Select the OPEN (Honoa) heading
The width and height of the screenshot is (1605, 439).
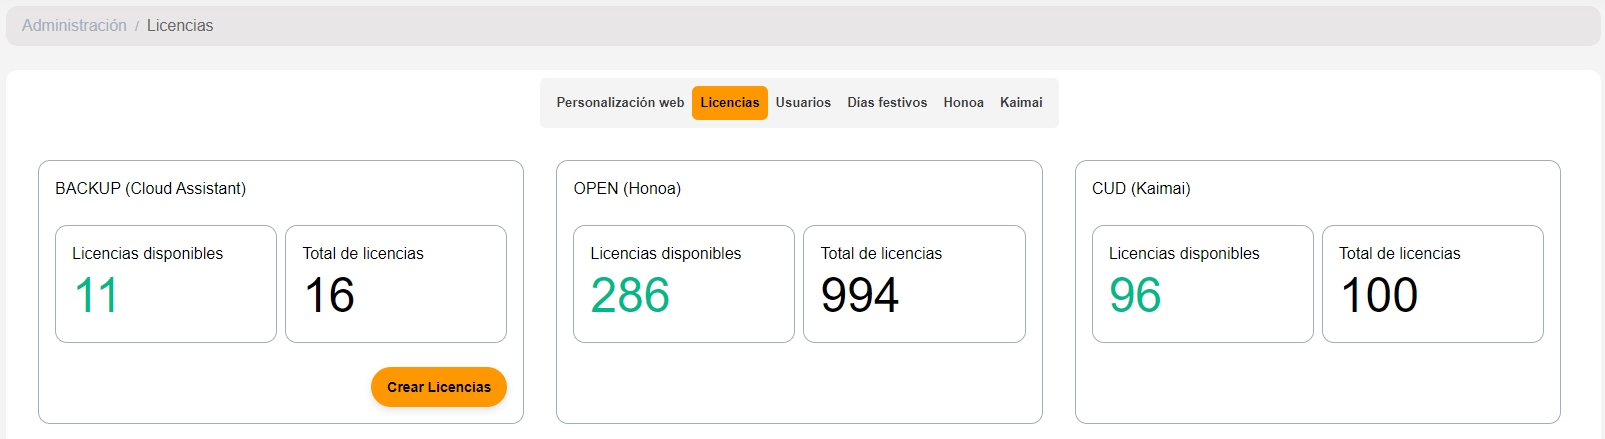(627, 189)
